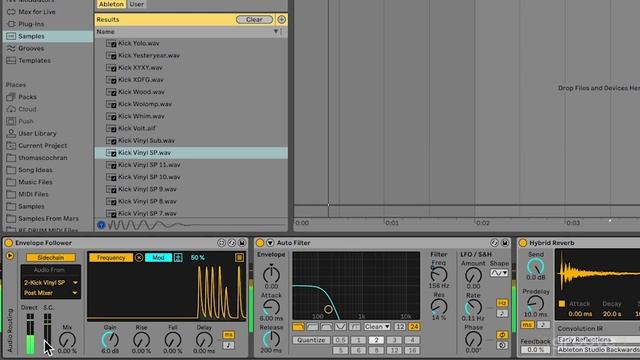Viewport: 640px width, 360px height.
Task: Click the Rise knob
Action: [x=141, y=340]
